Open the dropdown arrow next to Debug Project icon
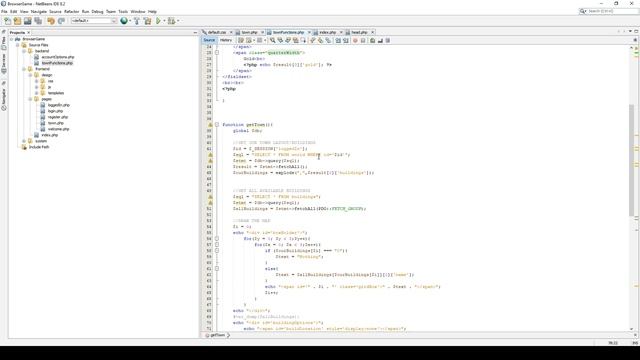Screen dimensions: 640x360 point(178,21)
